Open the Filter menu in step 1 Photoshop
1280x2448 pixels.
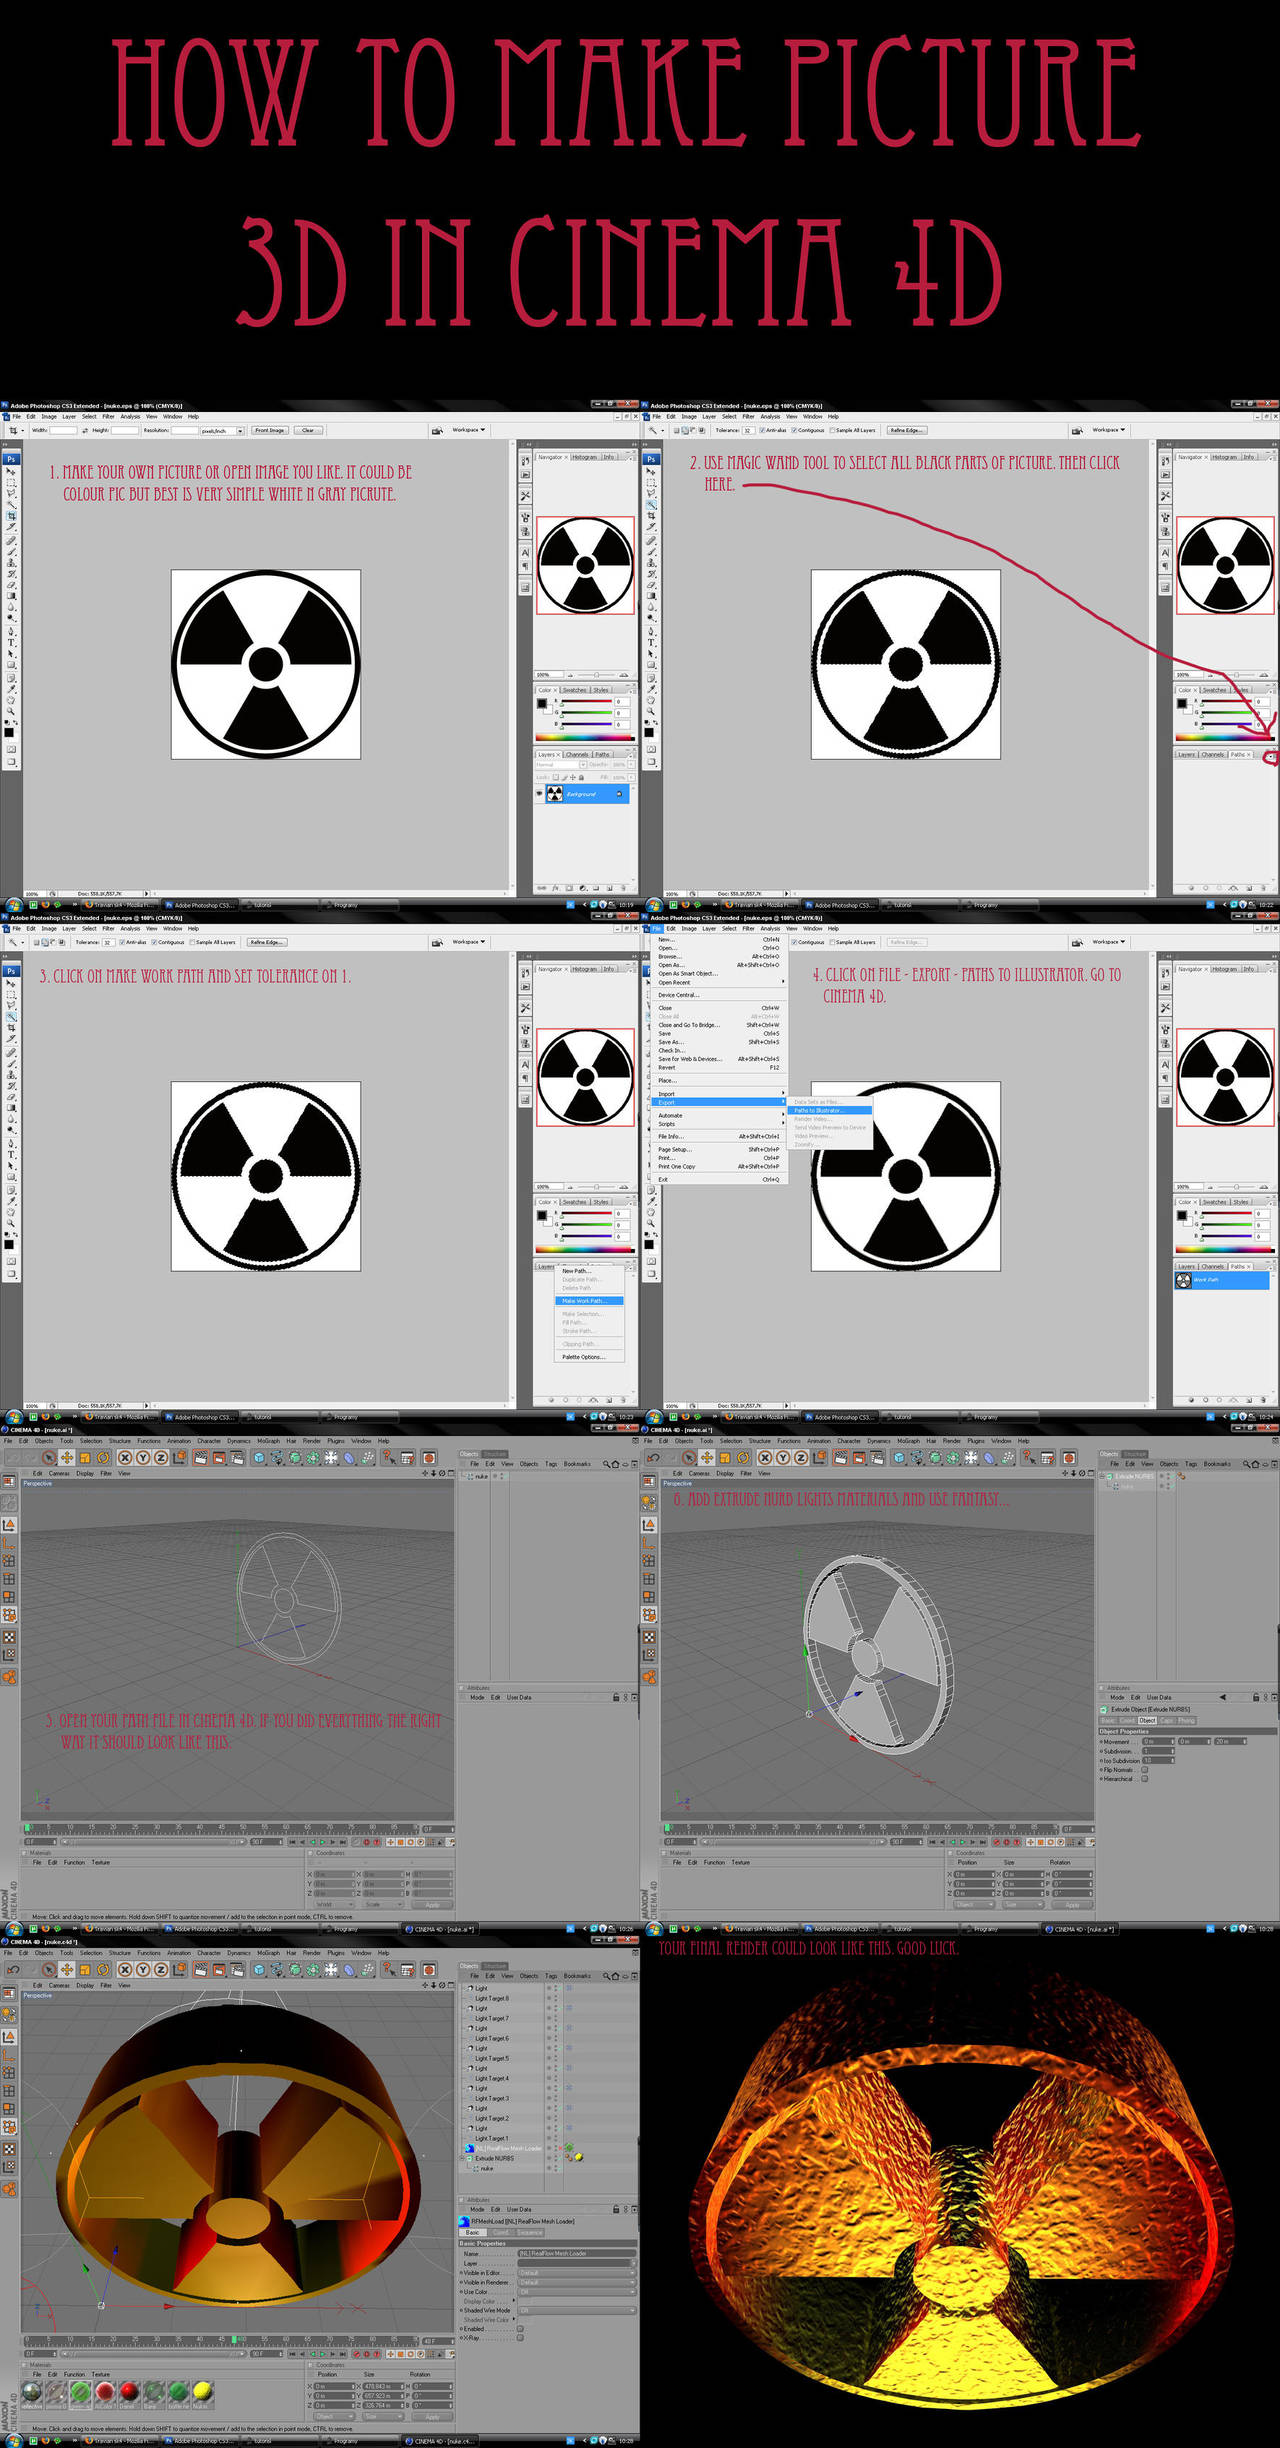[108, 416]
